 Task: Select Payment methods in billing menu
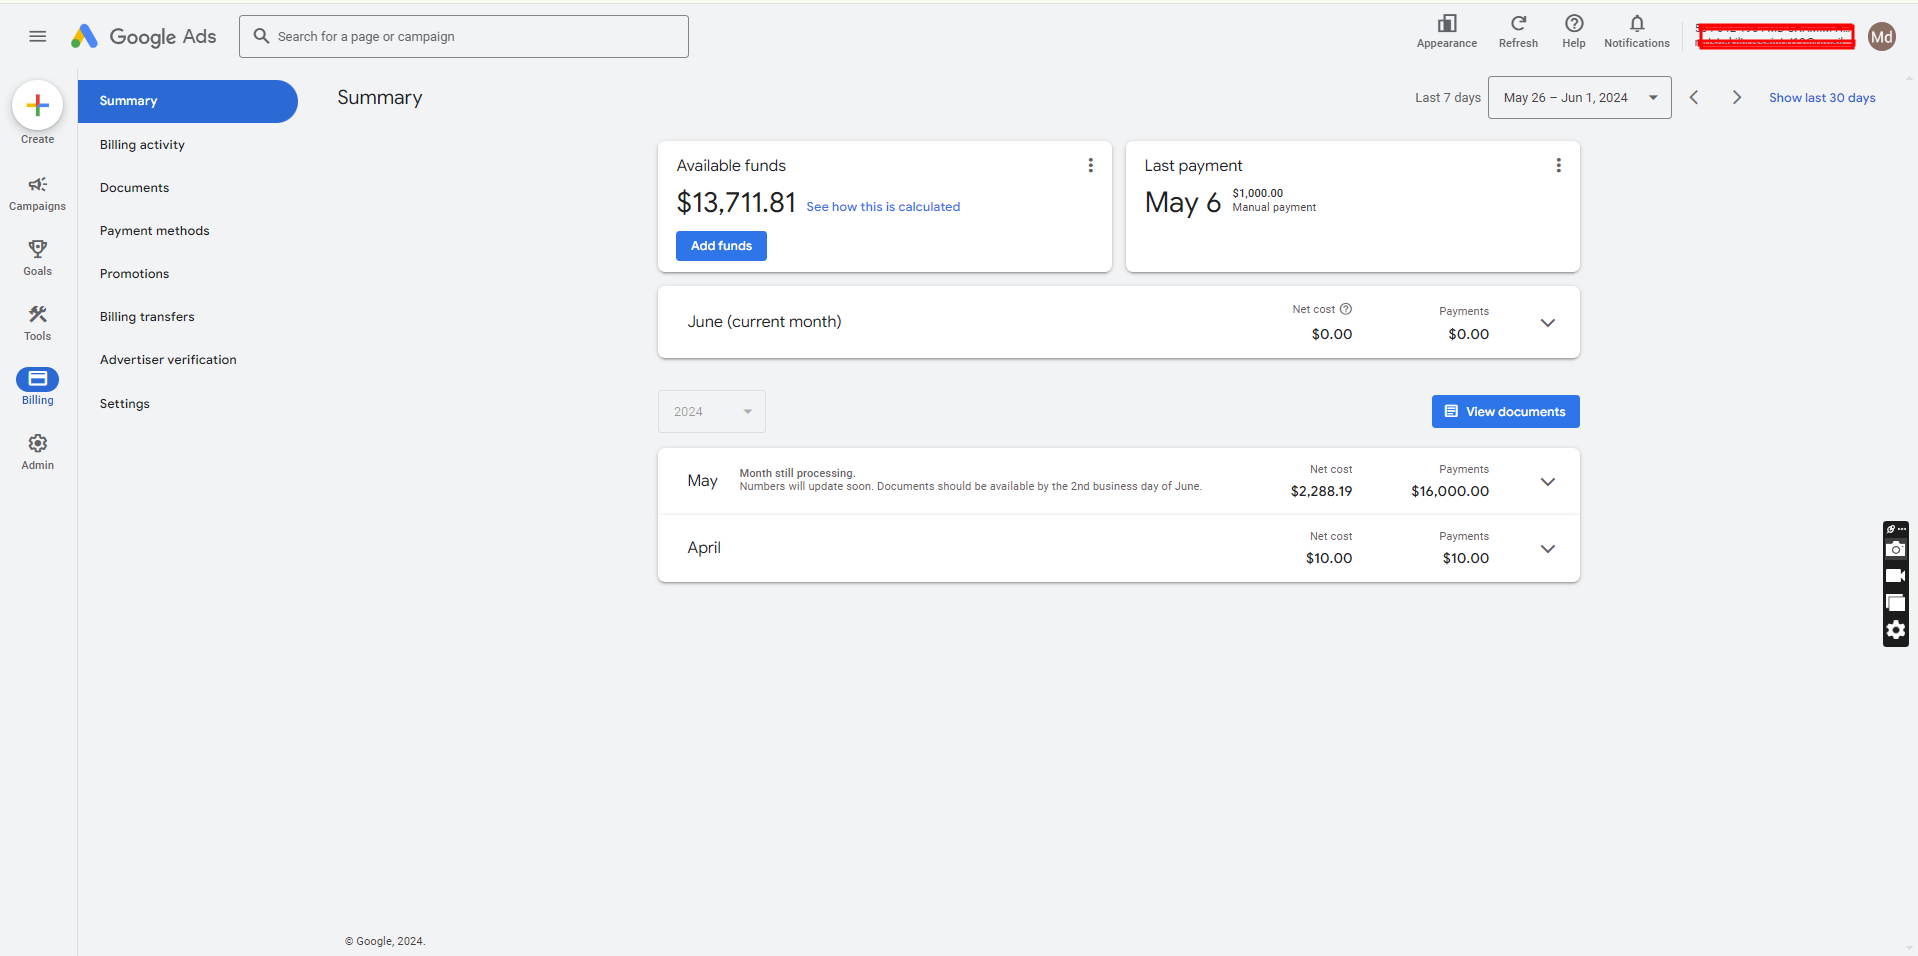155,231
